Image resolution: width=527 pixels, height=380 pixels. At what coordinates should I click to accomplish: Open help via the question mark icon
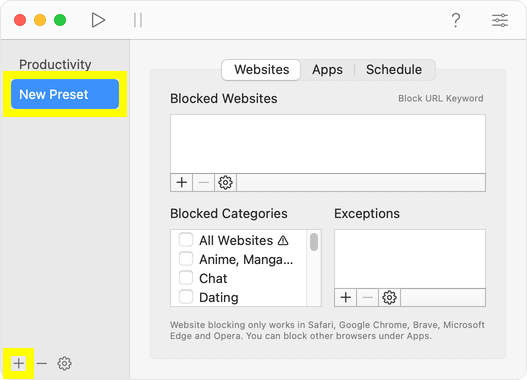[x=456, y=20]
